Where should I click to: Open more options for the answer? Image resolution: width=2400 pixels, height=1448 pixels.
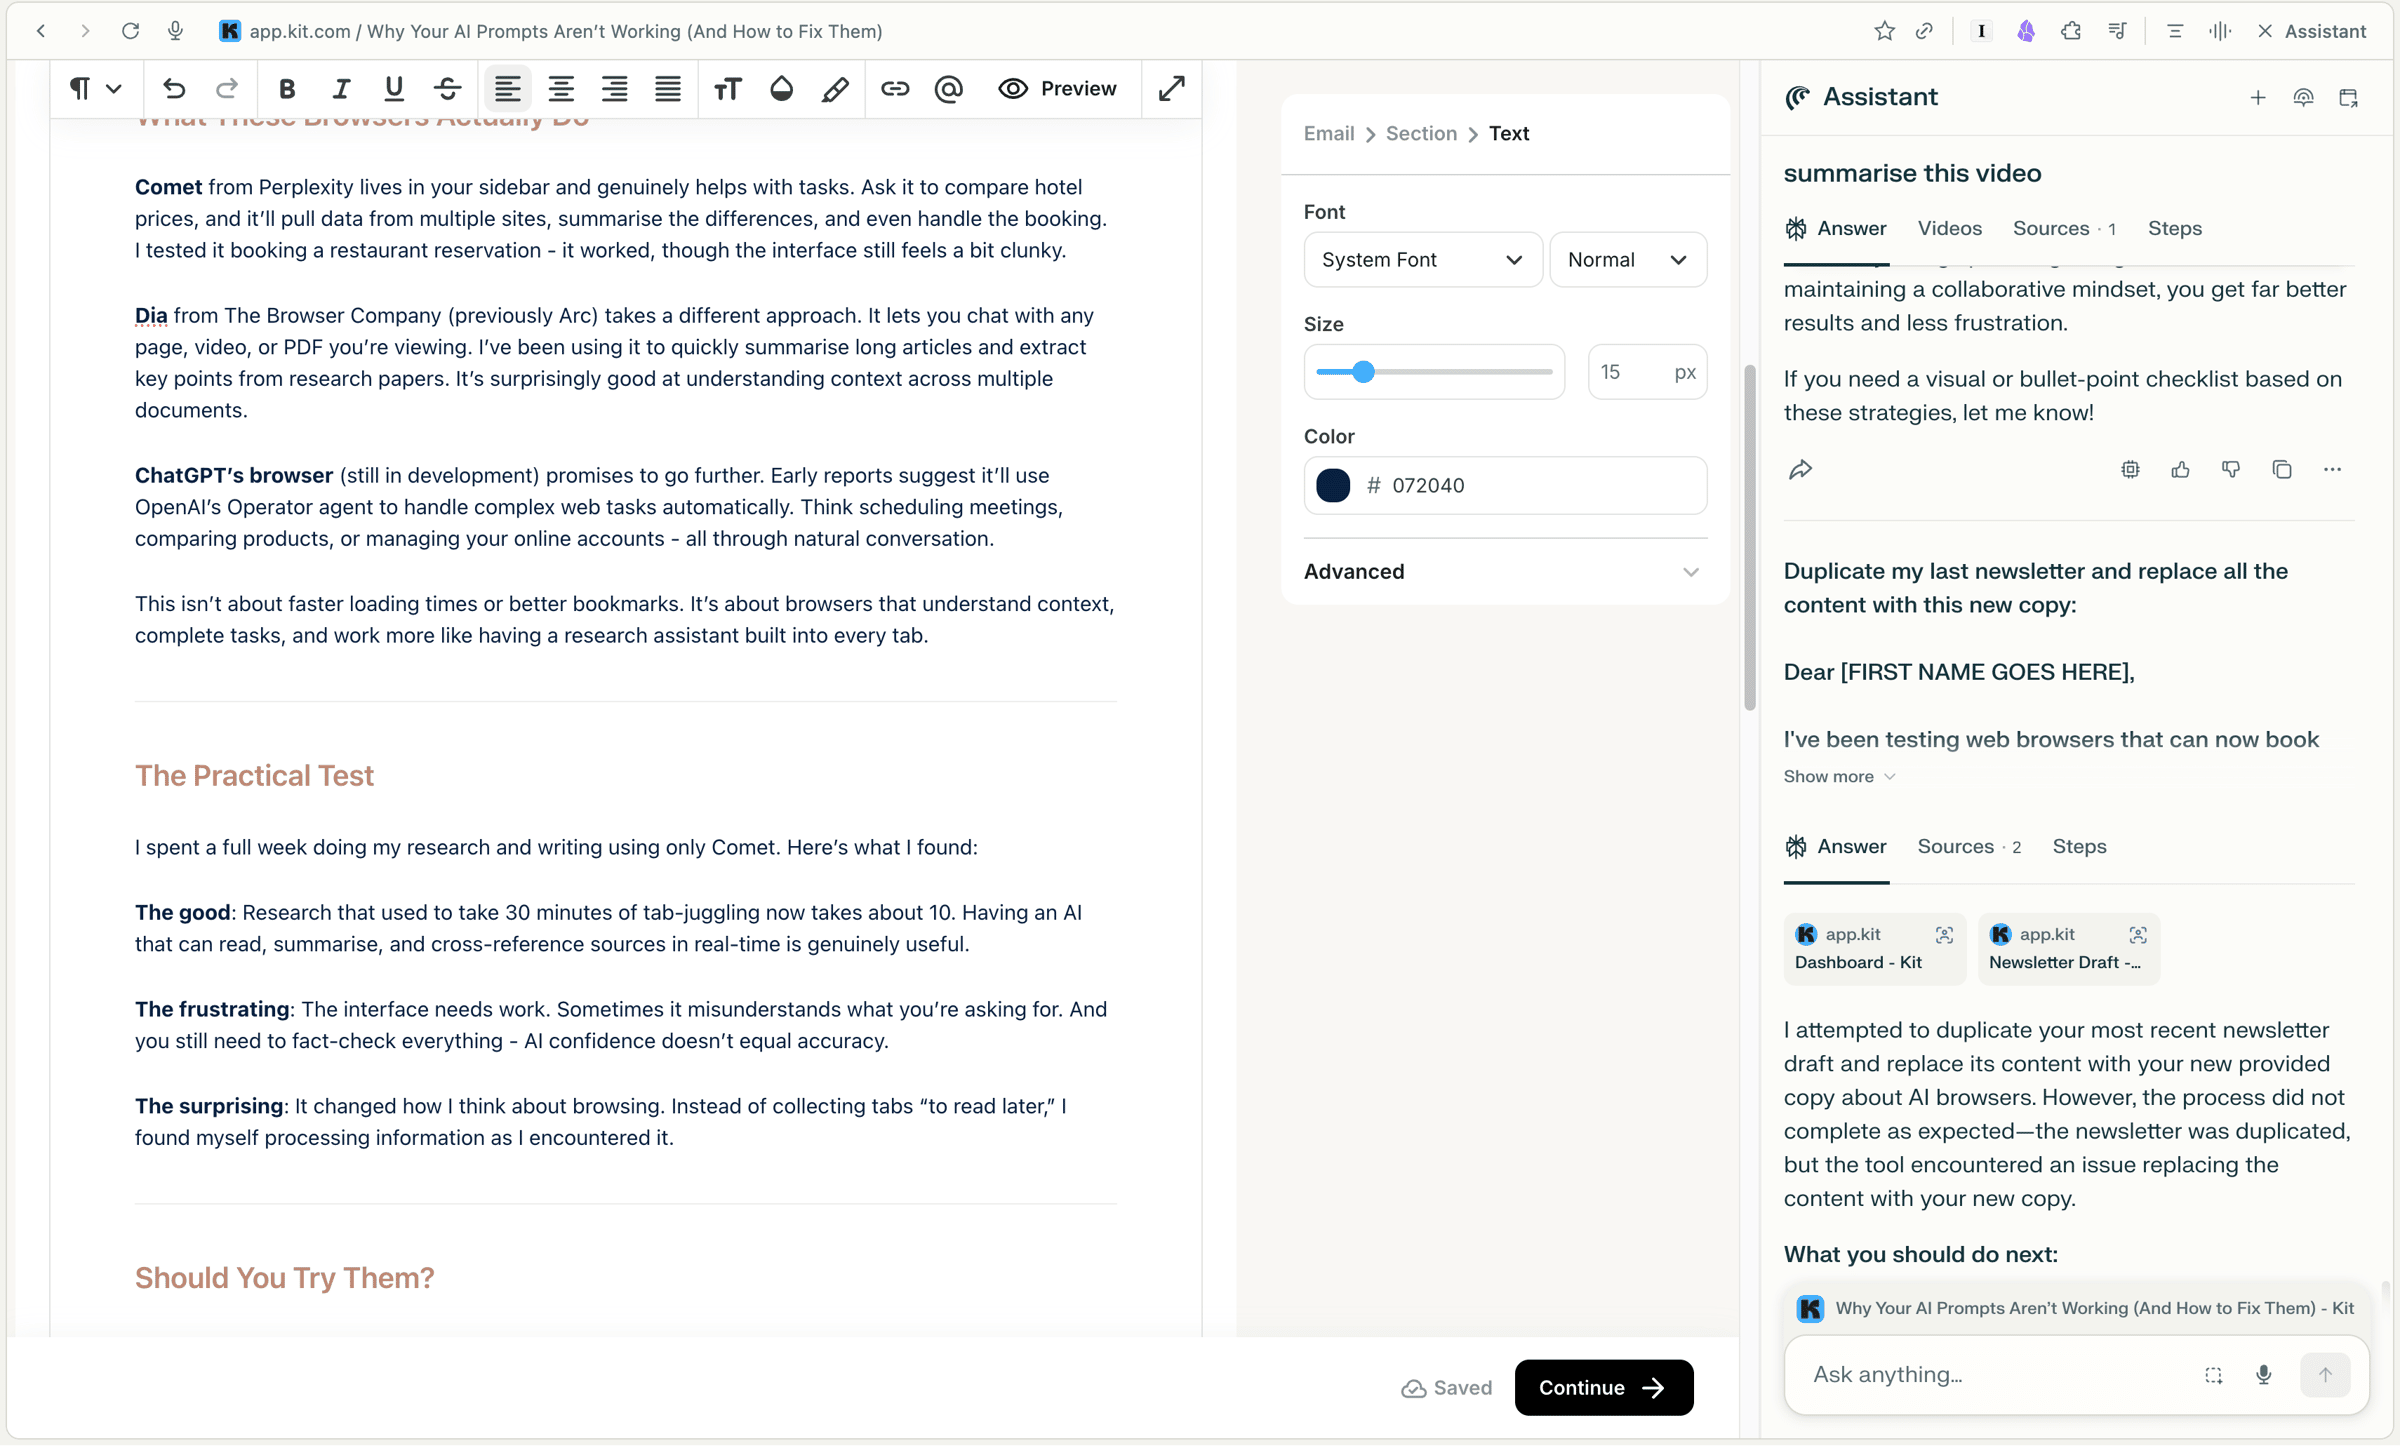[x=2332, y=470]
